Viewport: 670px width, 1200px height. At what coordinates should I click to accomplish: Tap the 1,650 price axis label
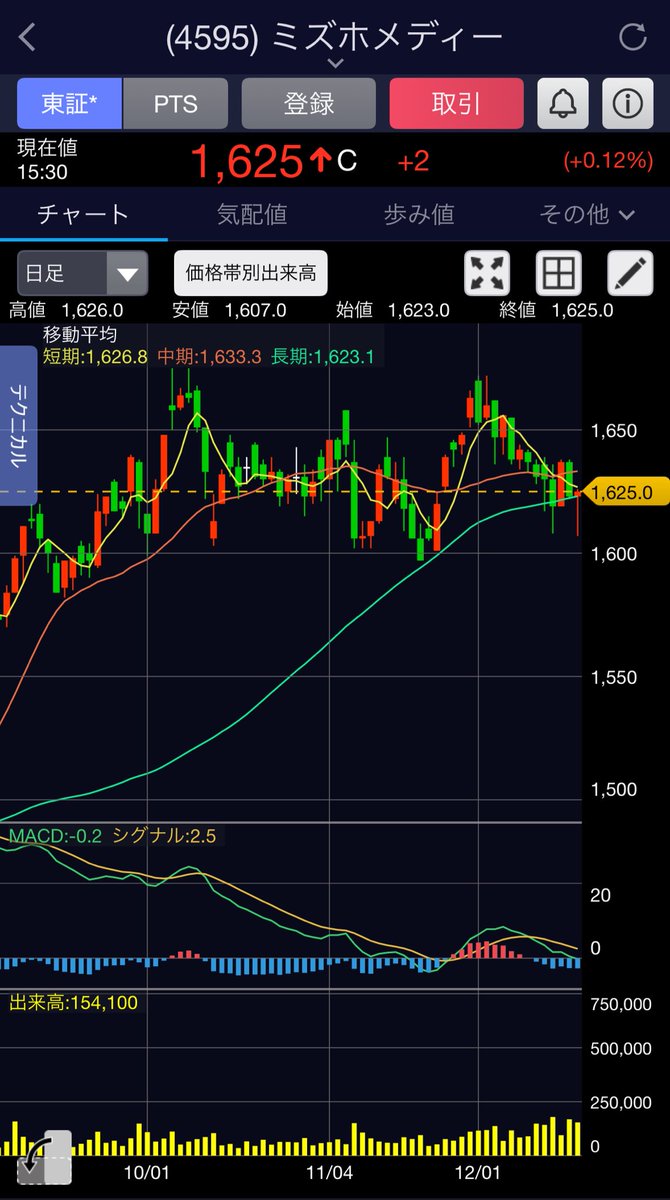(x=615, y=431)
